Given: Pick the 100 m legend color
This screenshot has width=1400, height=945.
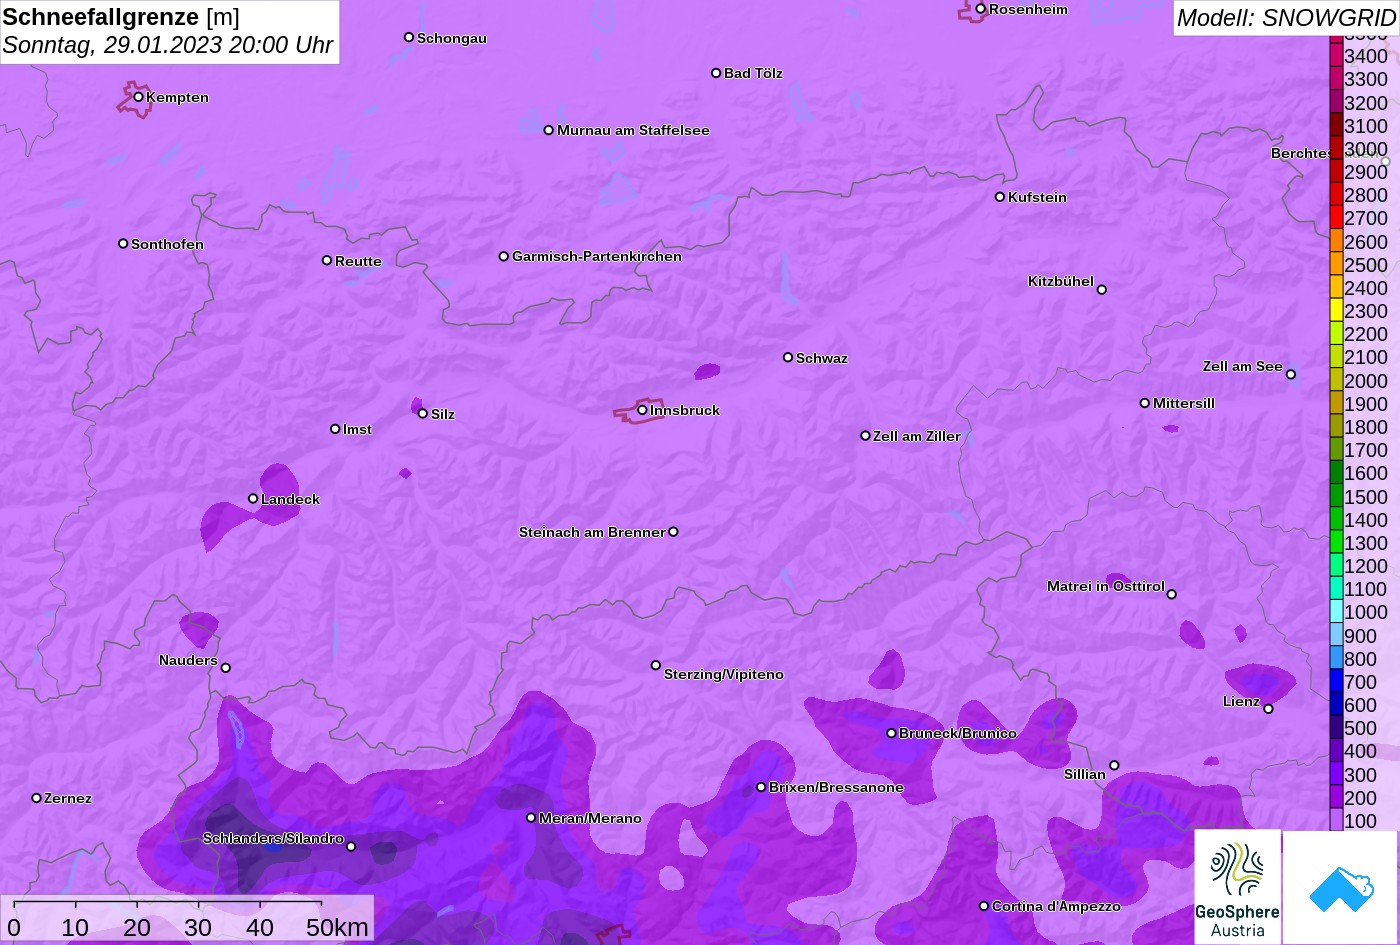Looking at the screenshot, I should click(1336, 820).
